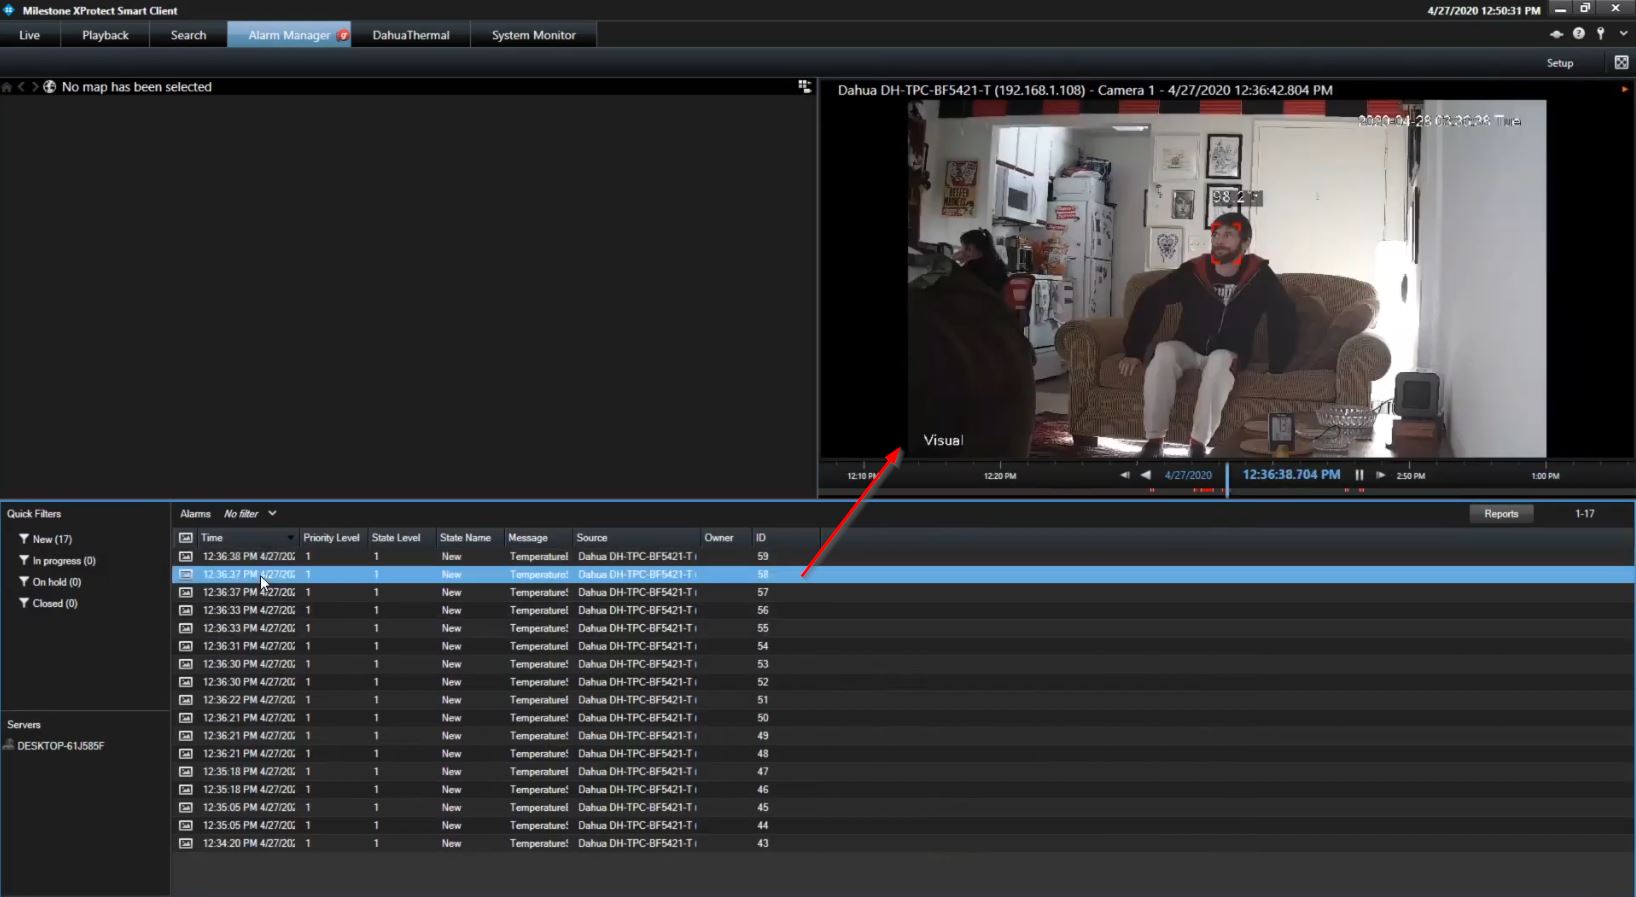Expand the top-right toolbar chevron menu
1636x897 pixels.
(1623, 34)
